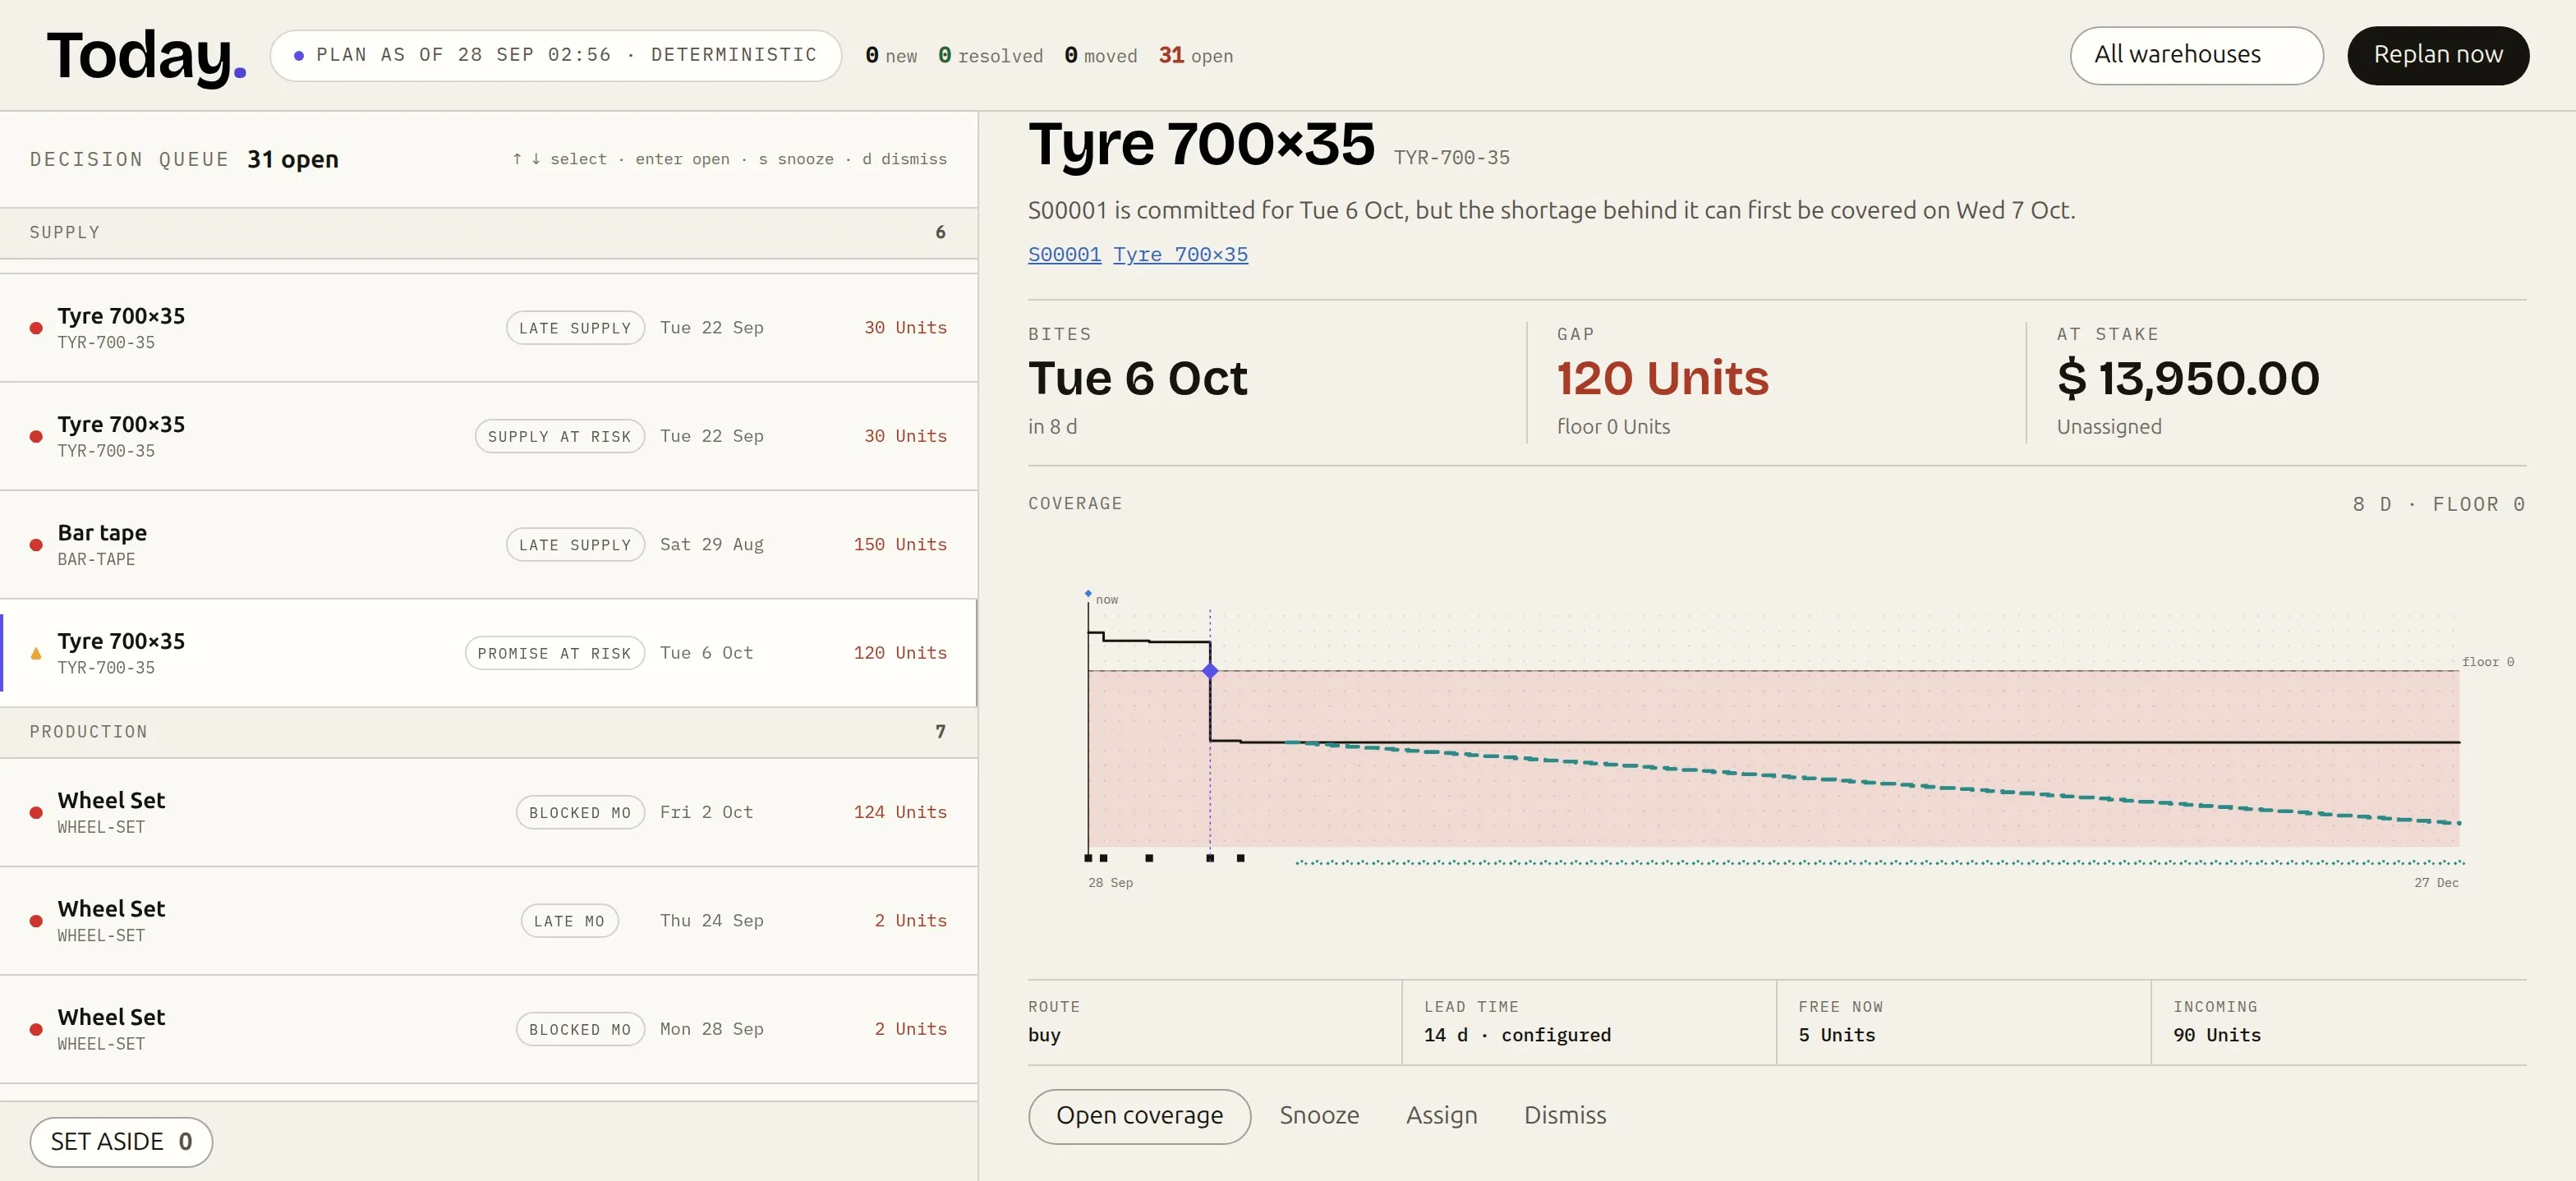Click the 0 moved counter
The image size is (2576, 1181).
click(x=1100, y=56)
